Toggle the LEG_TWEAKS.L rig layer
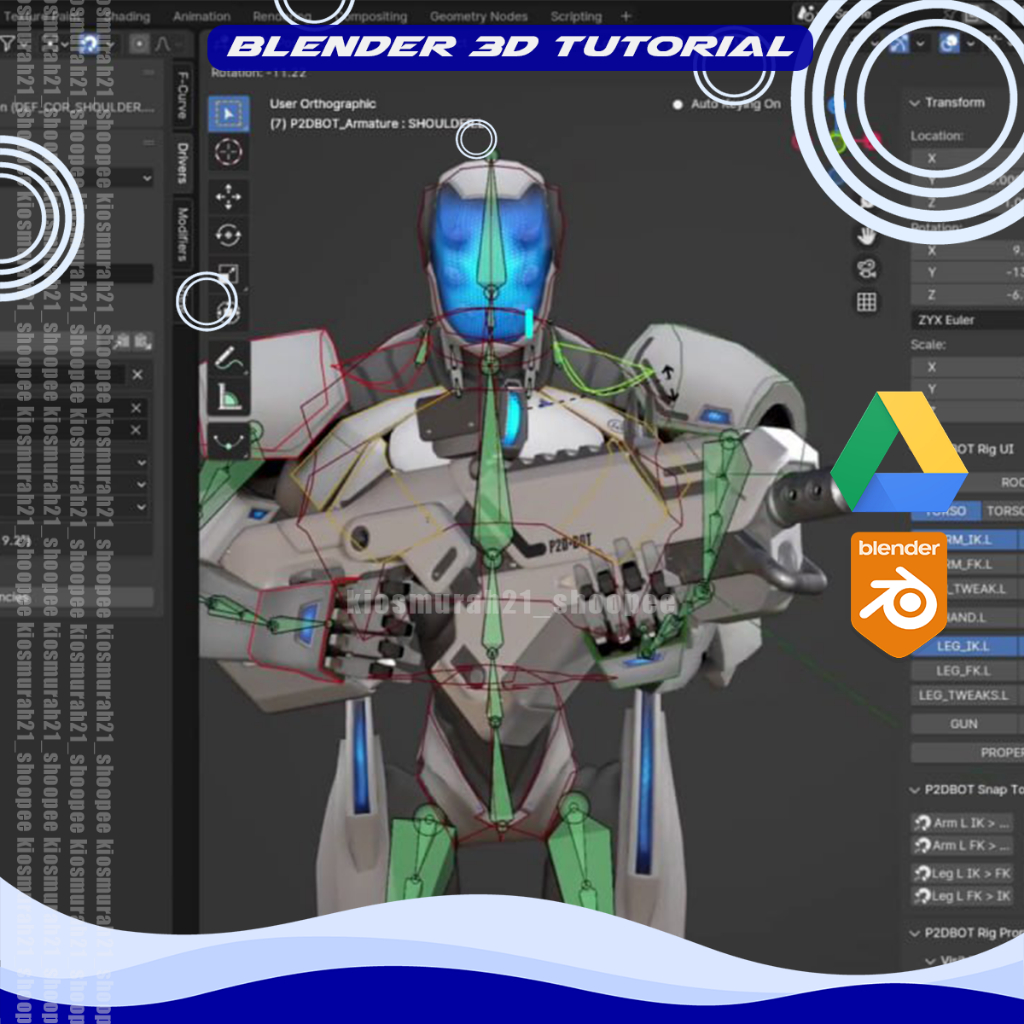This screenshot has height=1024, width=1024. coord(965,696)
